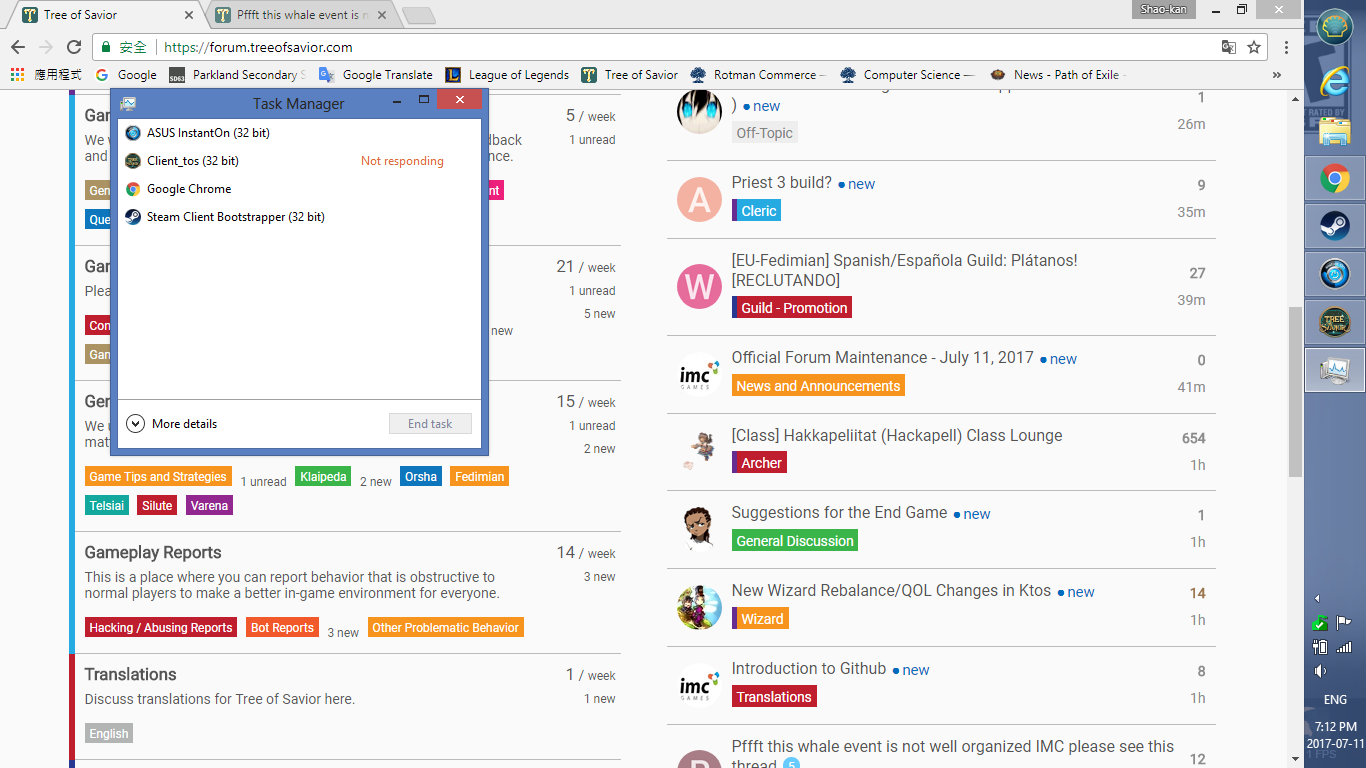Expand More details in Task Manager
Viewport: 1366px width, 768px height.
tap(172, 424)
